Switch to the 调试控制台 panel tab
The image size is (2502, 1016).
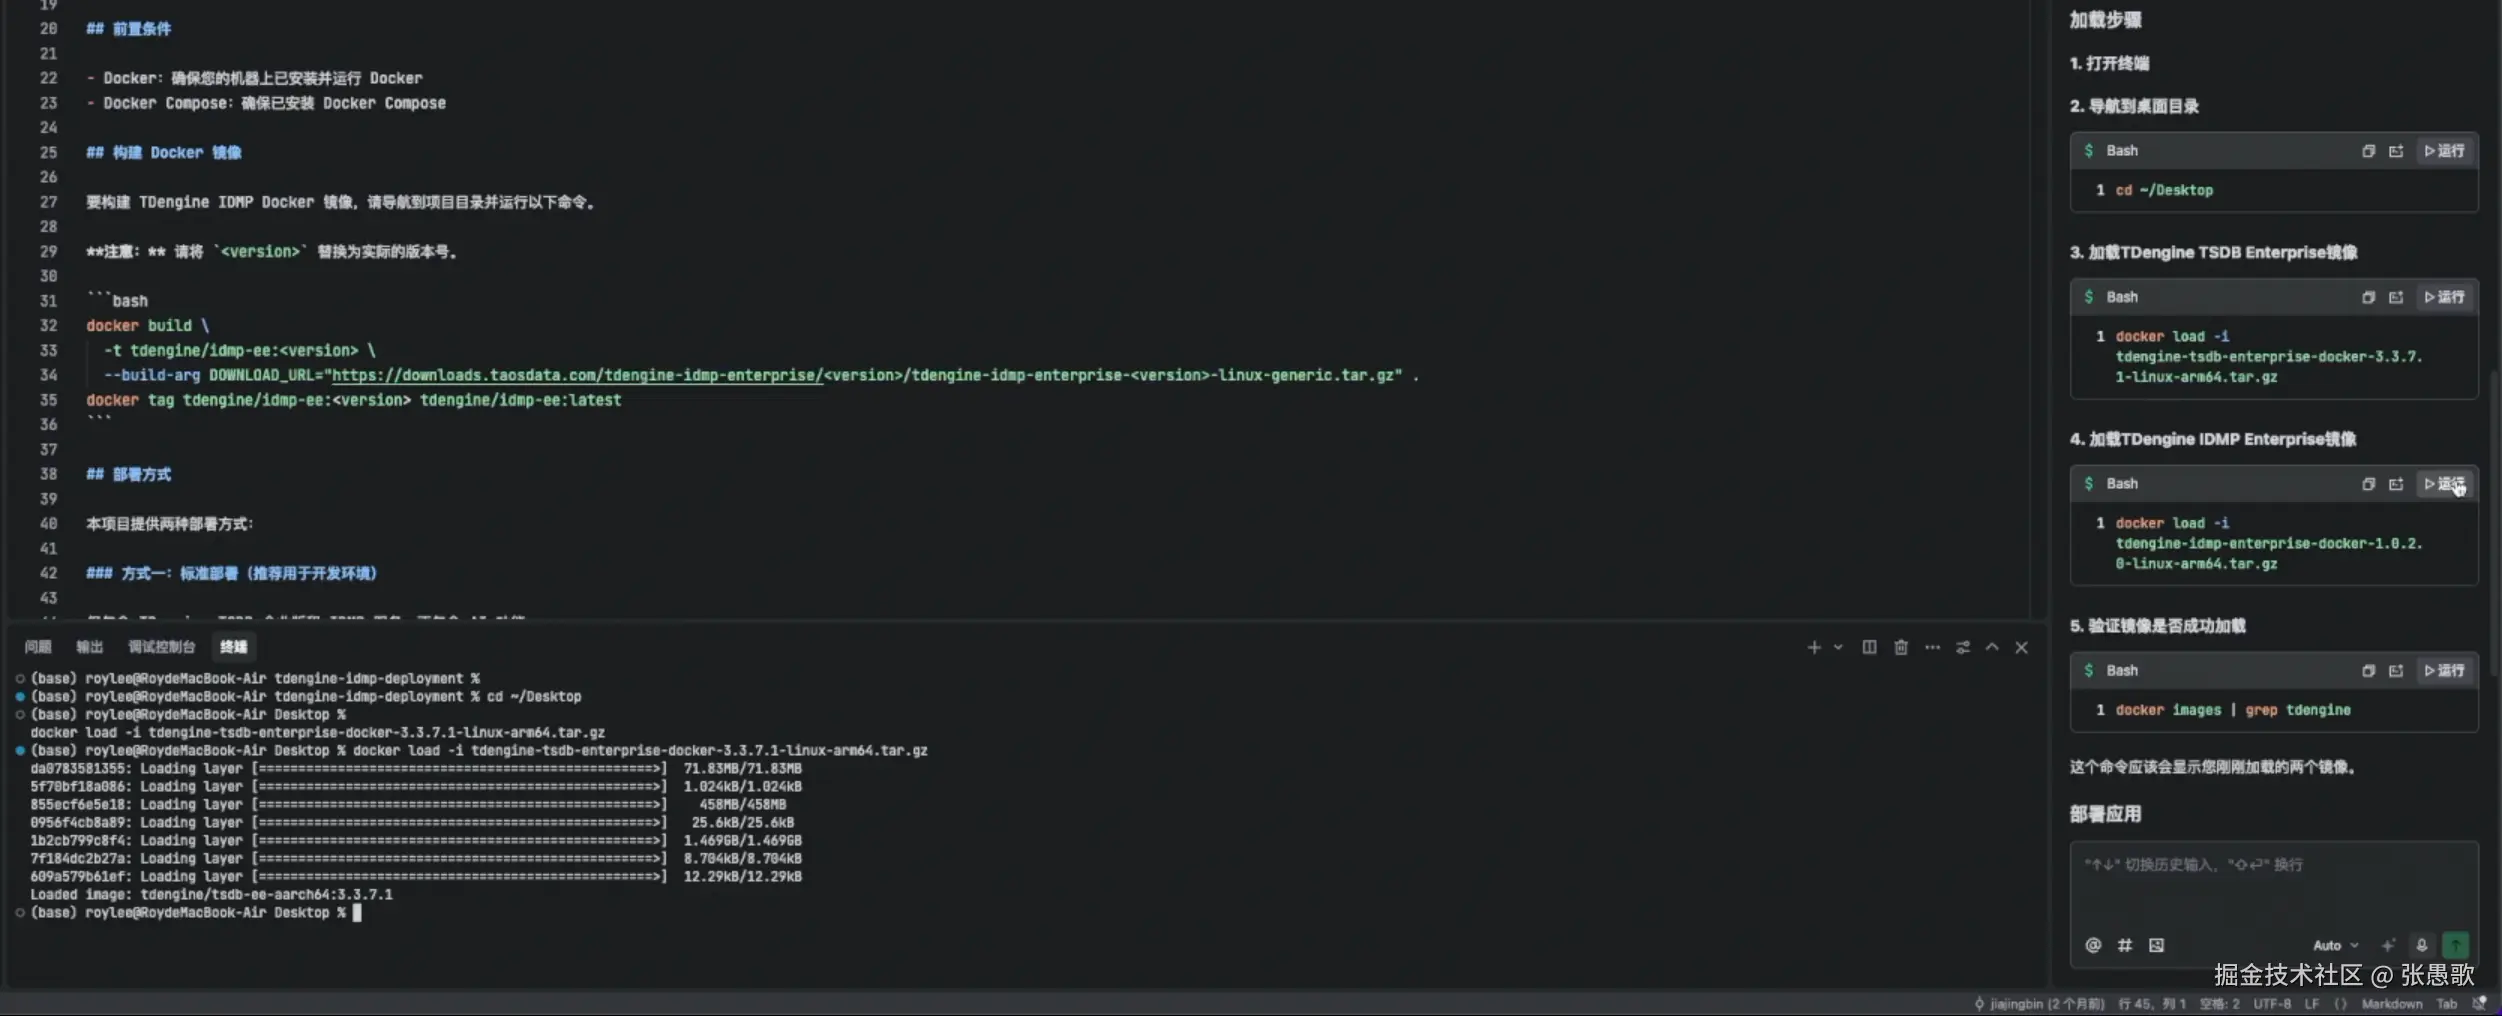pyautogui.click(x=161, y=647)
